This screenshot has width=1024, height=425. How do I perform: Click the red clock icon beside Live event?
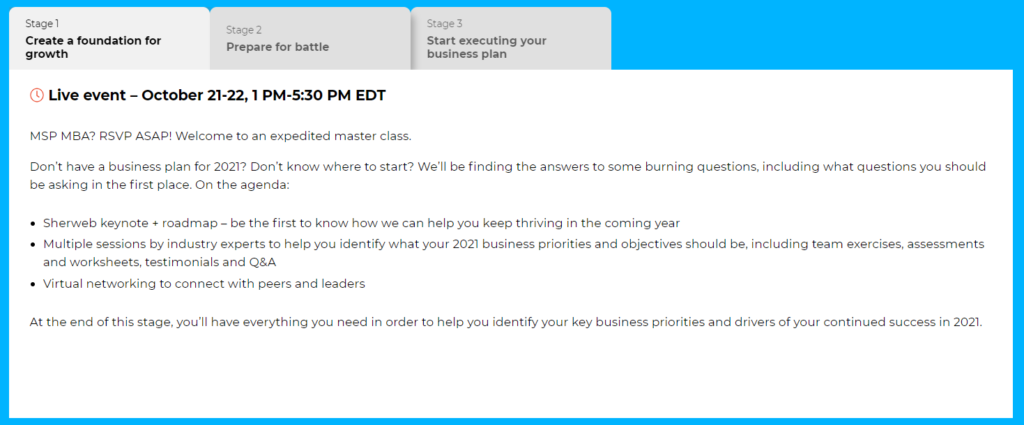tap(37, 95)
